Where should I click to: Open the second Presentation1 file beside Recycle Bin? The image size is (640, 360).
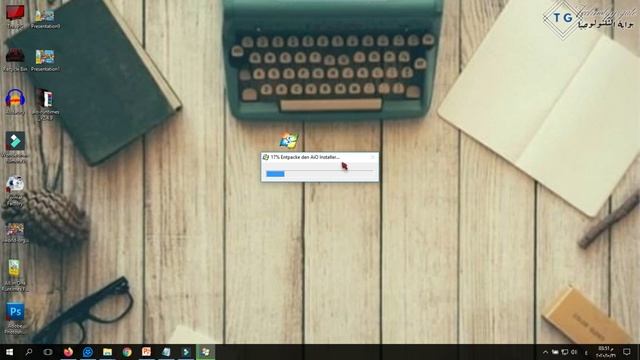45,60
